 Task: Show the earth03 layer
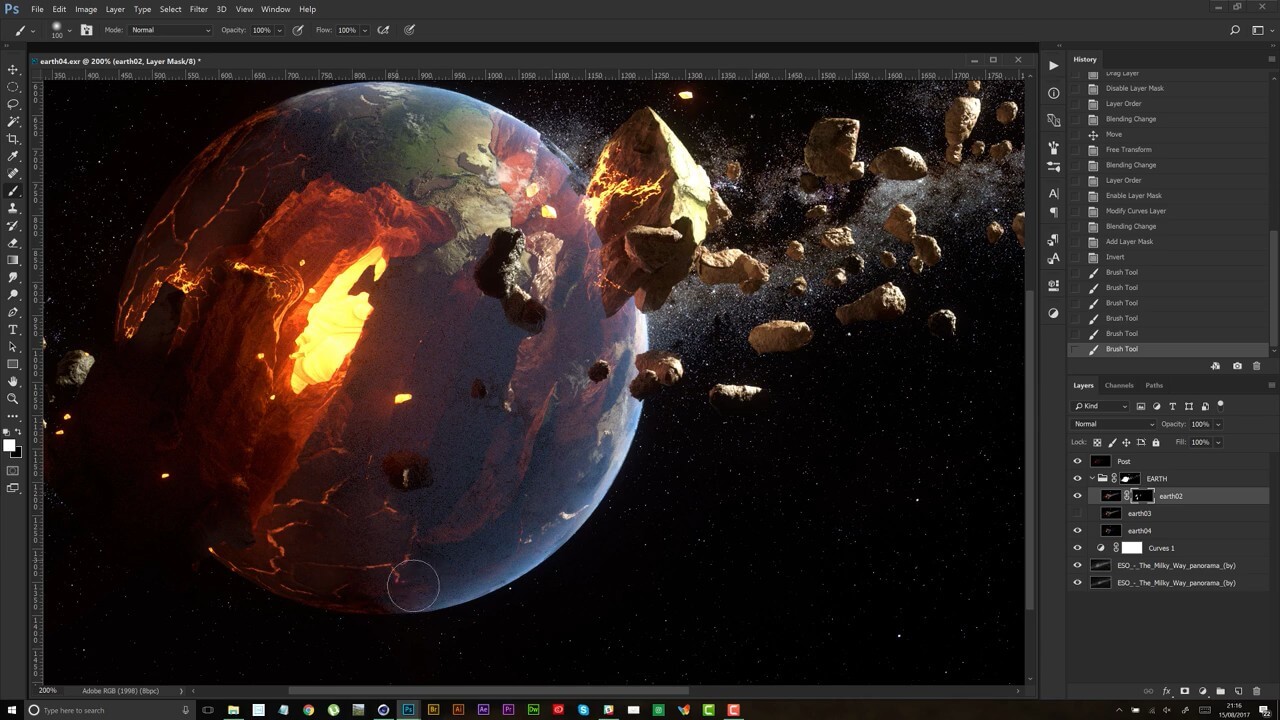click(1077, 513)
